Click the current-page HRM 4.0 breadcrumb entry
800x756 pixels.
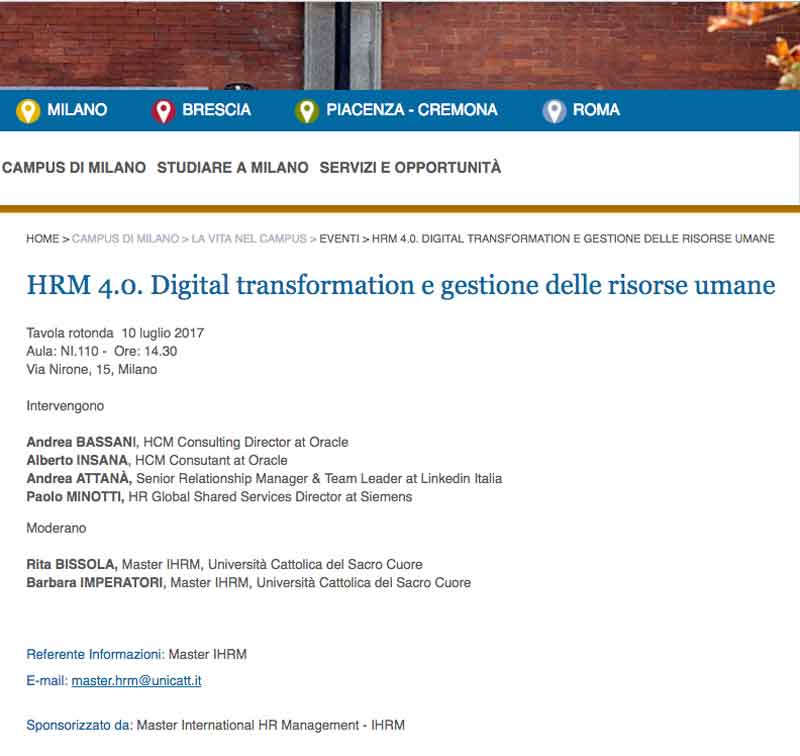coord(573,239)
